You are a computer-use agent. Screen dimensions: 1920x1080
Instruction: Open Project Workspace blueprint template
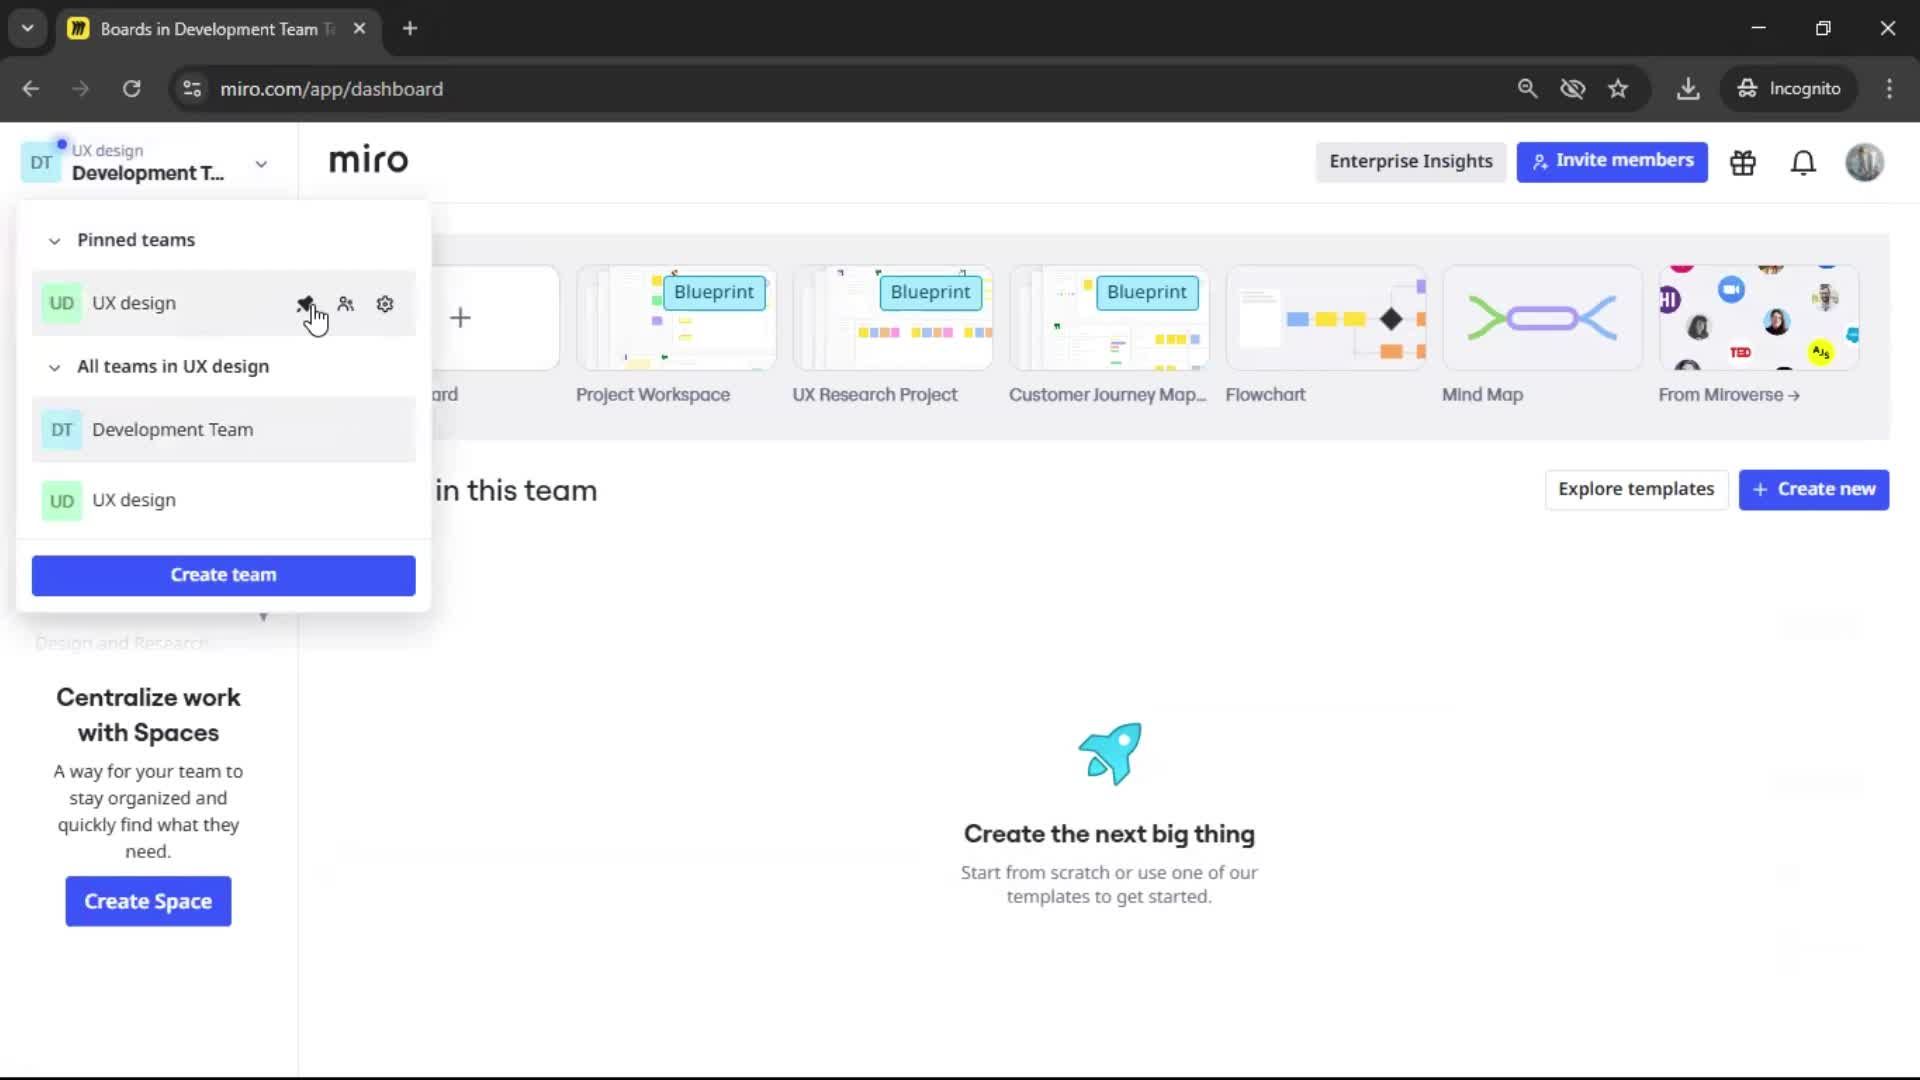pyautogui.click(x=676, y=318)
